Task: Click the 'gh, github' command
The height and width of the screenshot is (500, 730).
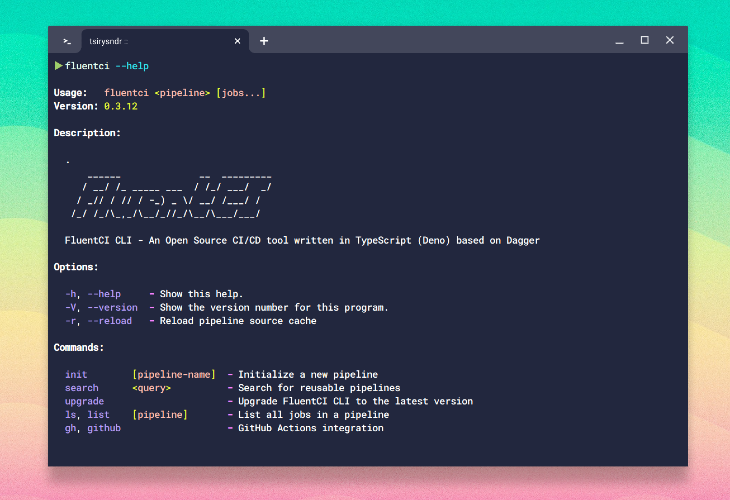Action: (93, 428)
